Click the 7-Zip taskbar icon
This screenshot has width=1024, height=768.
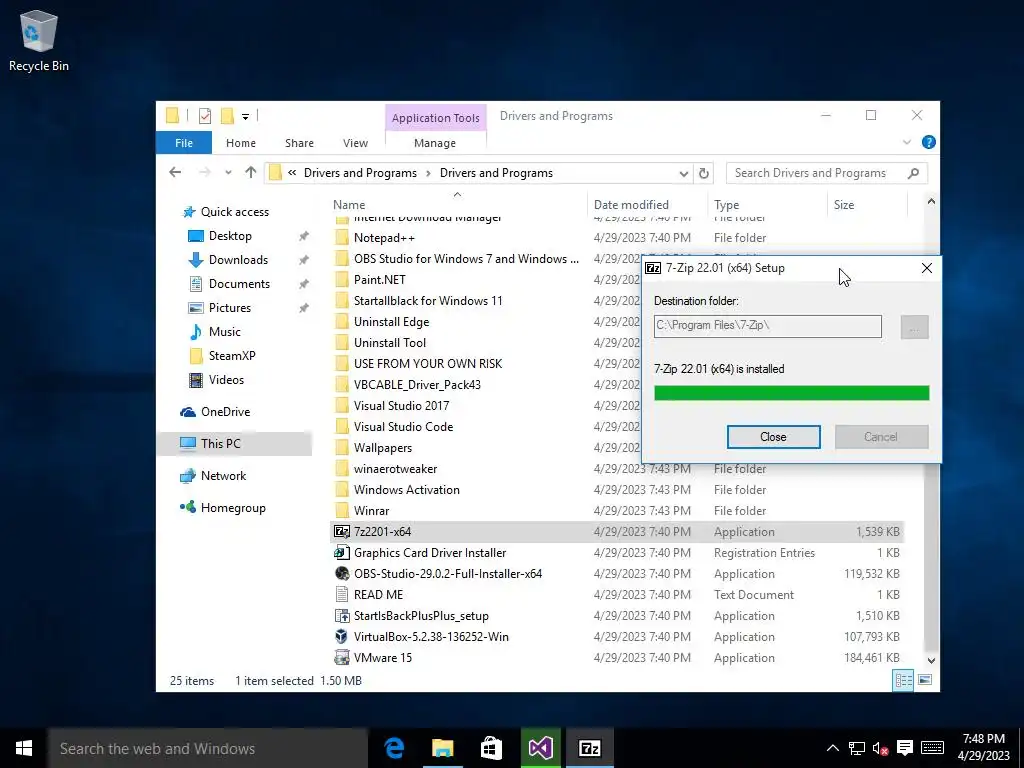(590, 748)
